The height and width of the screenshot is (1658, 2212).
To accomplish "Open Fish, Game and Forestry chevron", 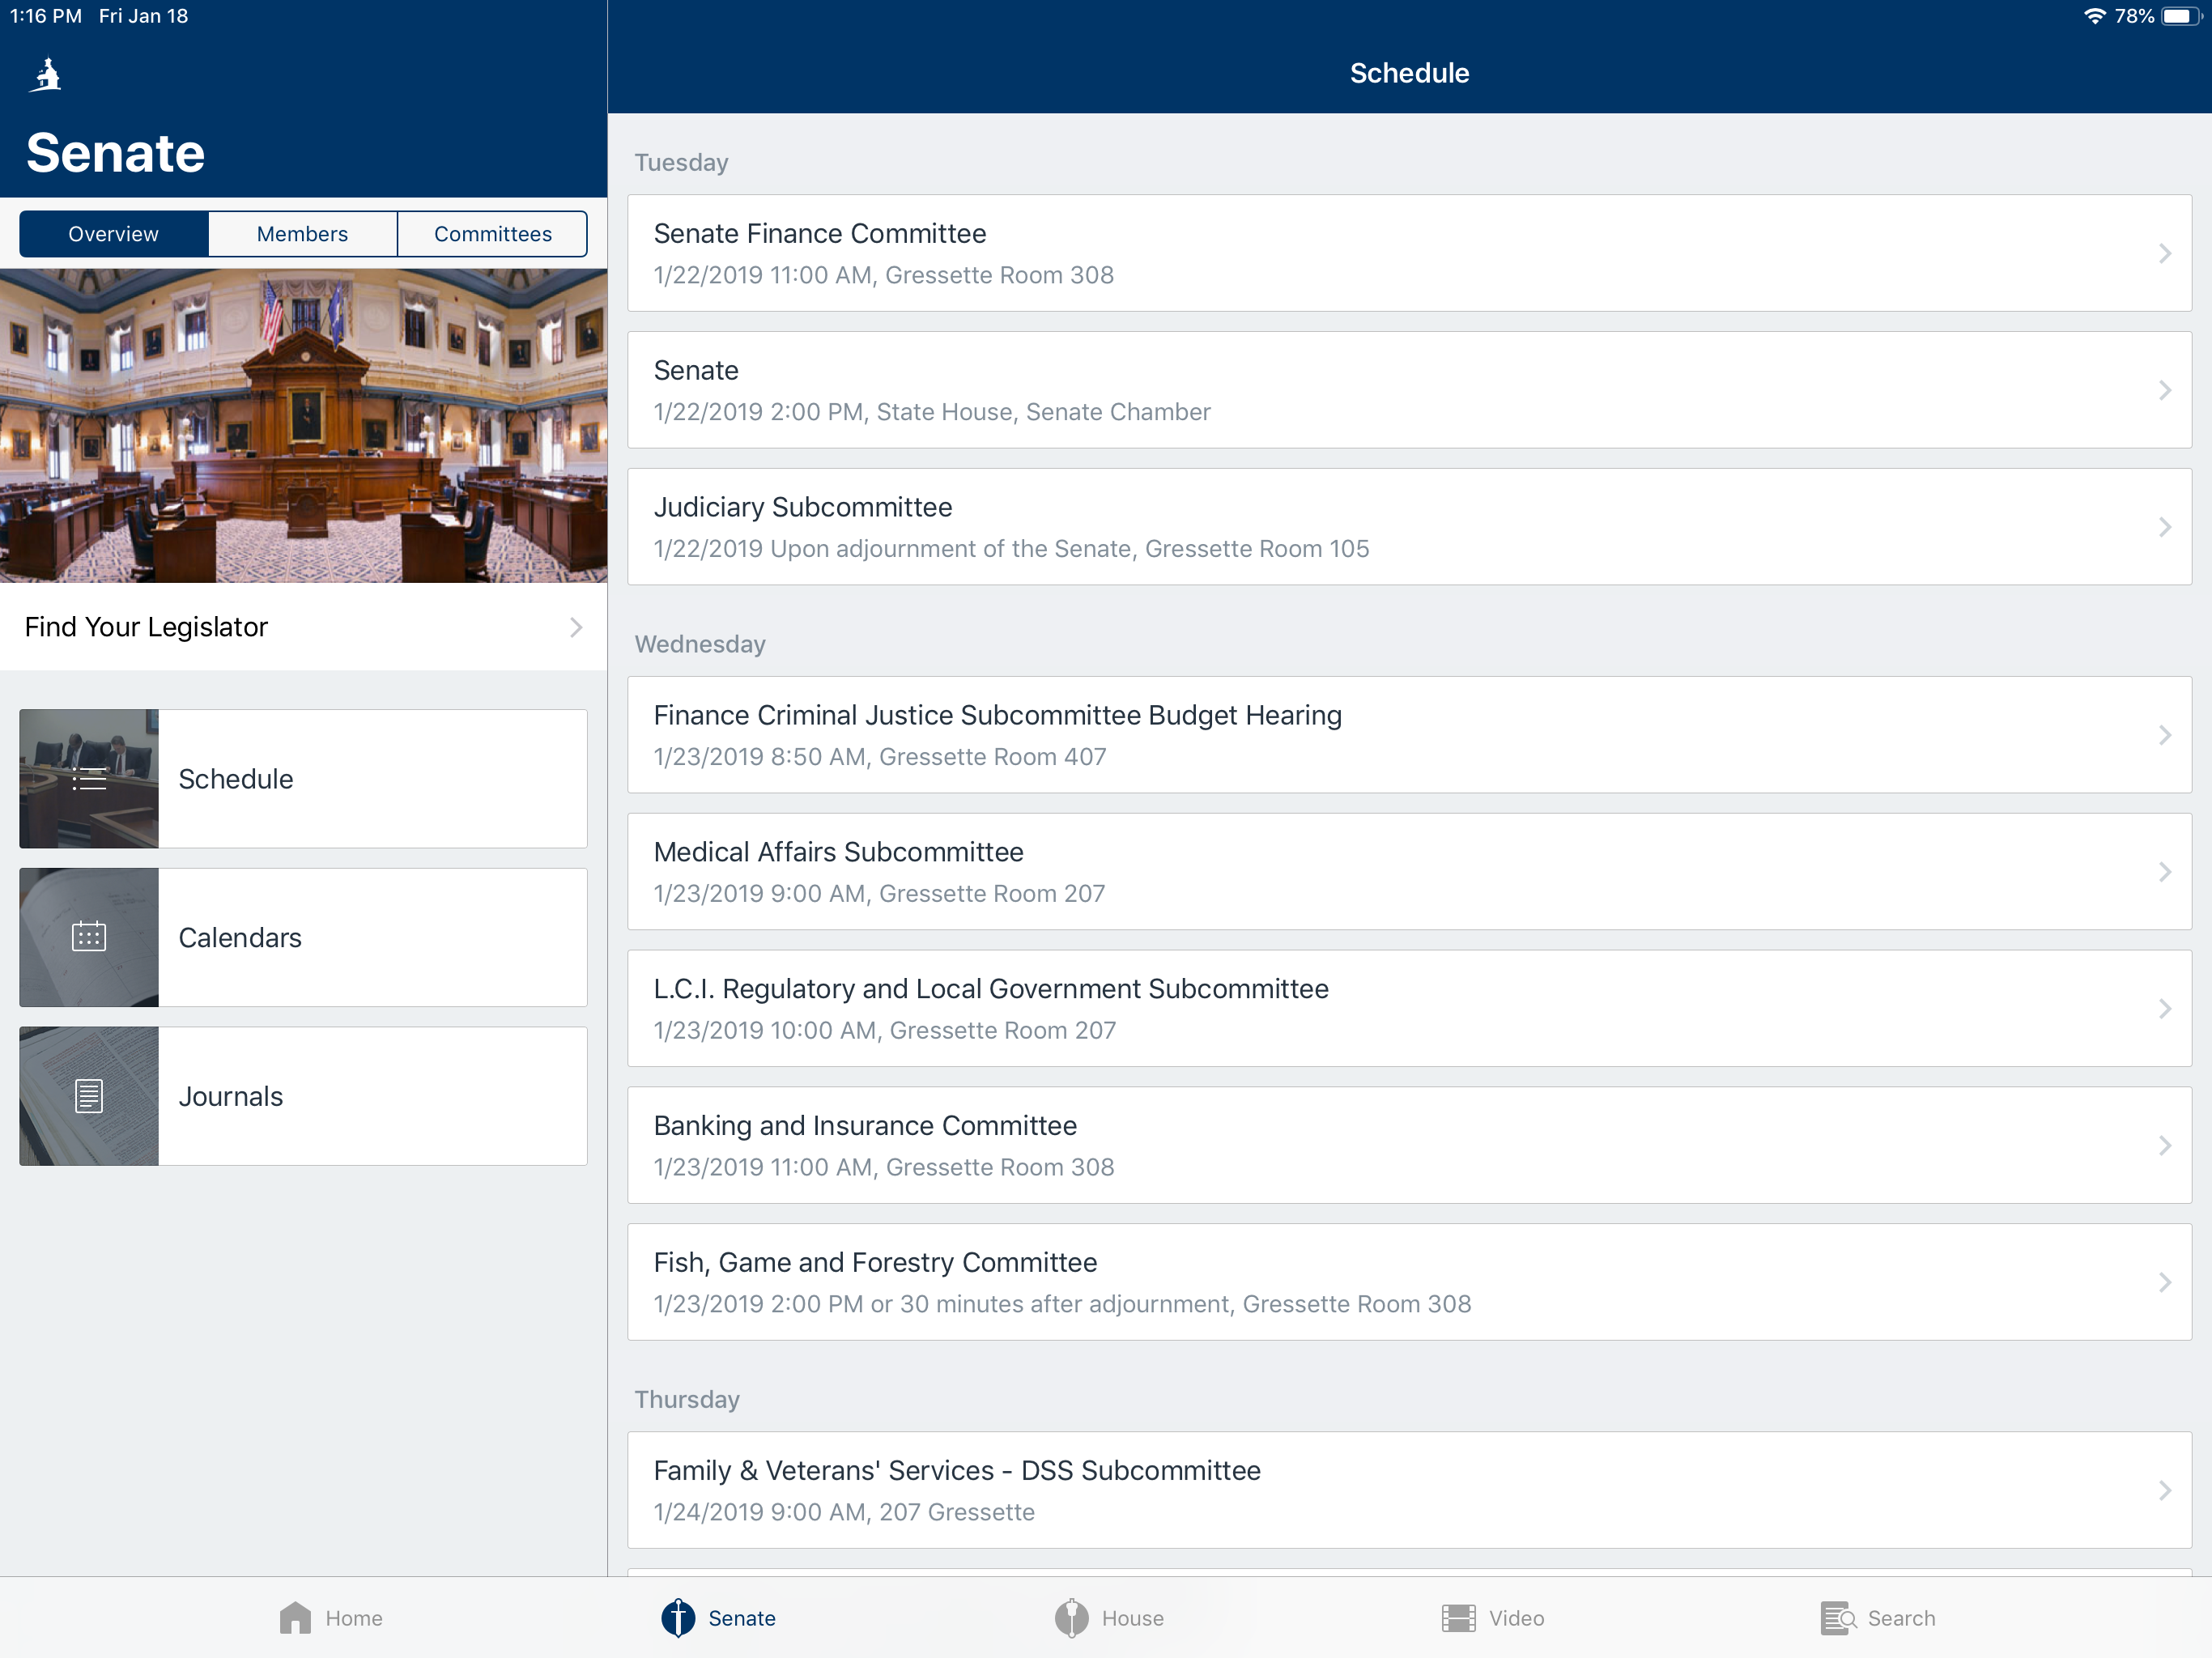I will click(2165, 1282).
